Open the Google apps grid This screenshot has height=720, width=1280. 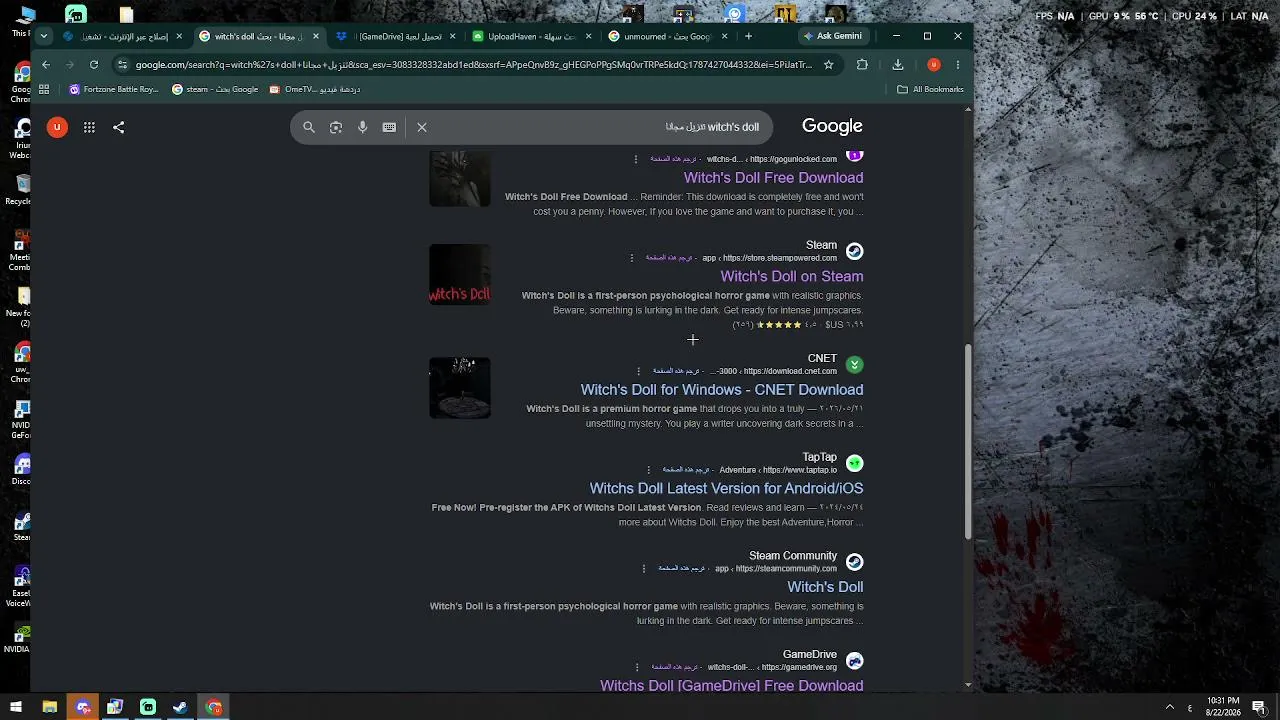coord(89,127)
